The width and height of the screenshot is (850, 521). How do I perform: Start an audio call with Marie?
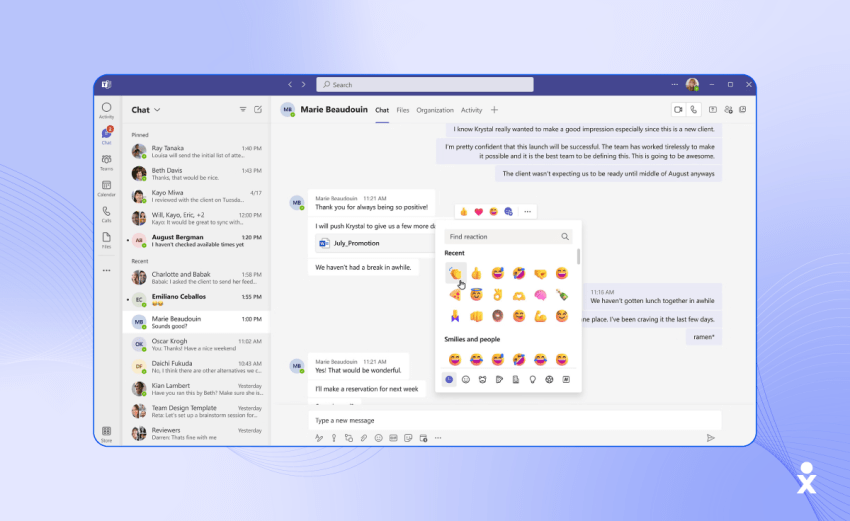click(x=693, y=110)
